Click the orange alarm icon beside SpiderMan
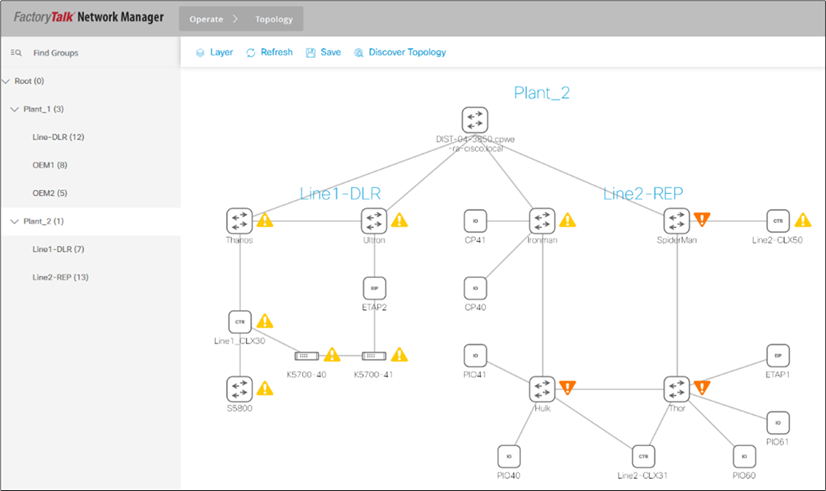The image size is (826, 491). click(x=702, y=219)
